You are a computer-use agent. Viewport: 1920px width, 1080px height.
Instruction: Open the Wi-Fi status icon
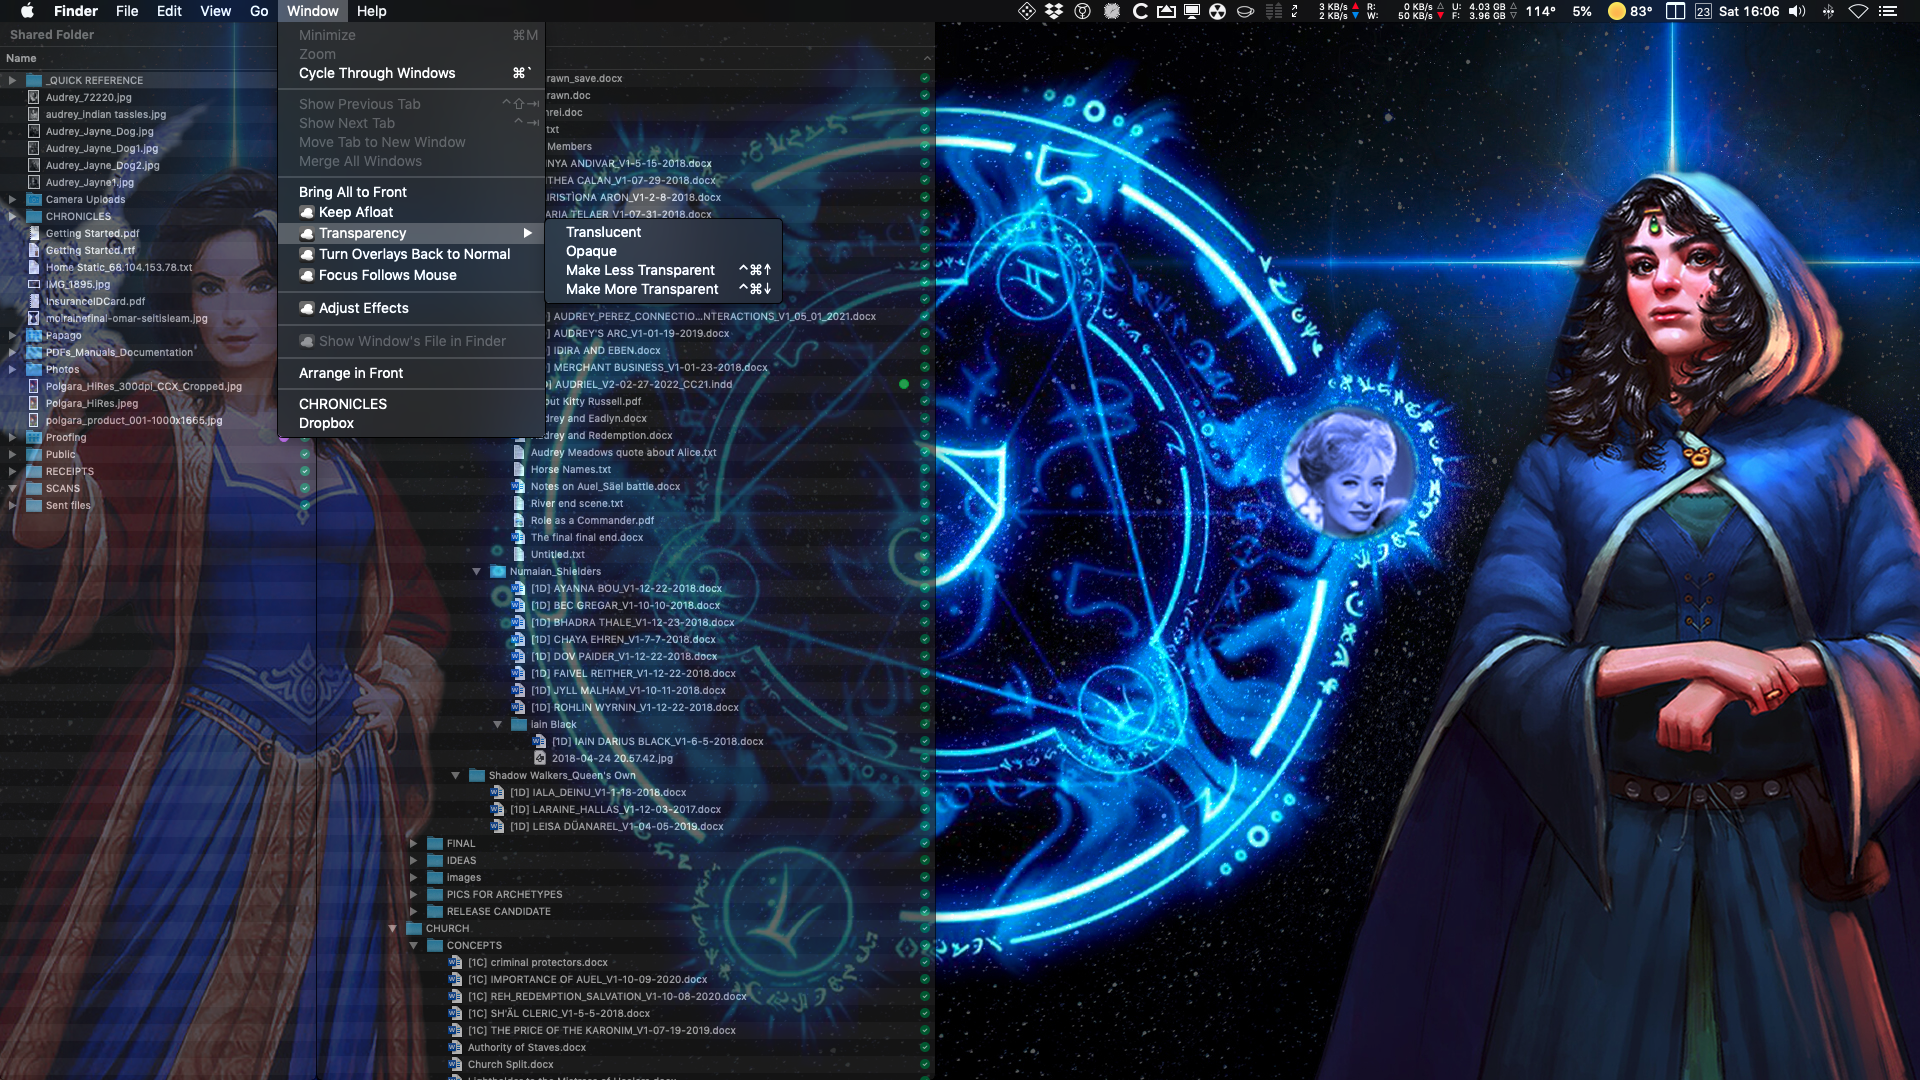coord(1858,11)
